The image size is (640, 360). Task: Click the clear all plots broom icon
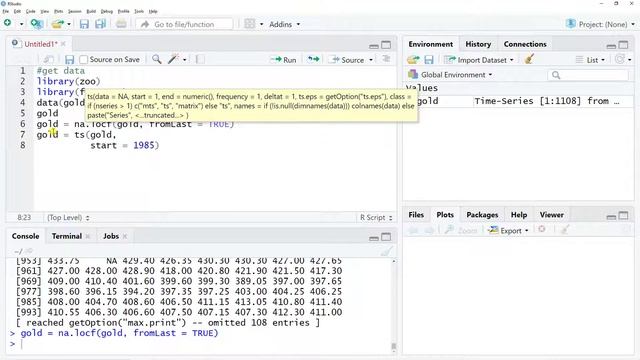(x=565, y=230)
